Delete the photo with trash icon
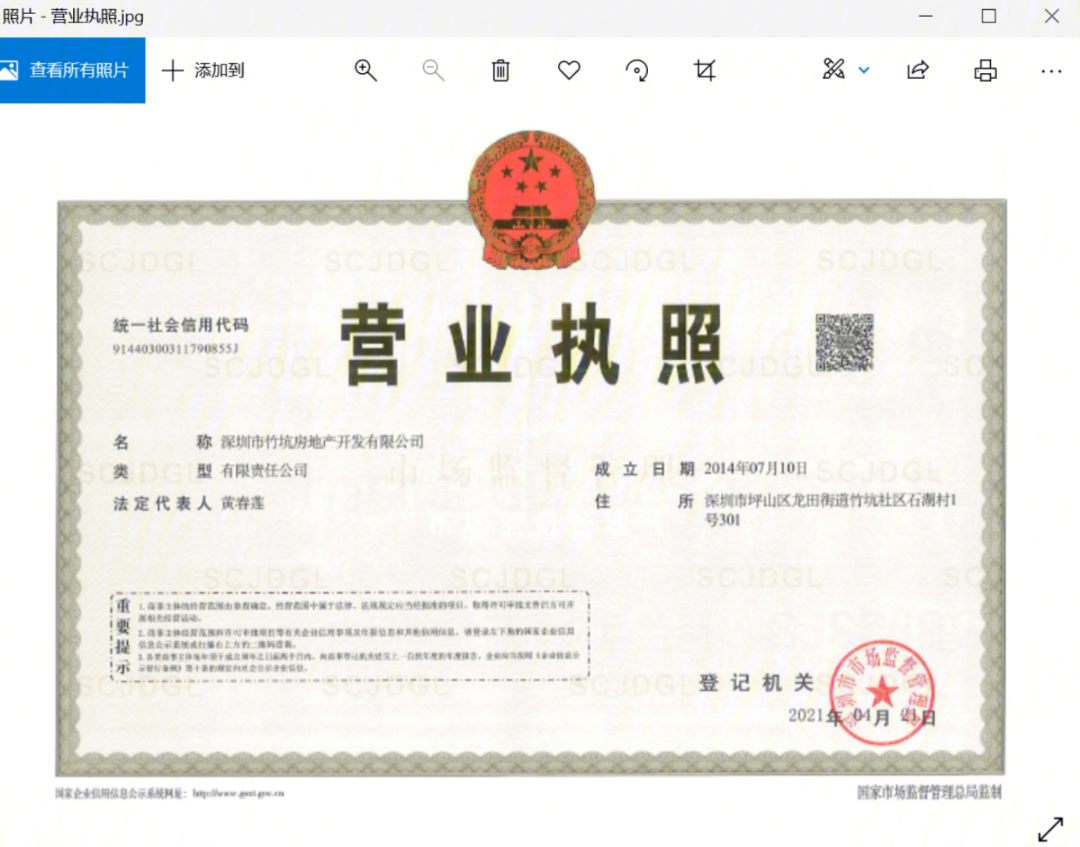The width and height of the screenshot is (1080, 847). 501,70
